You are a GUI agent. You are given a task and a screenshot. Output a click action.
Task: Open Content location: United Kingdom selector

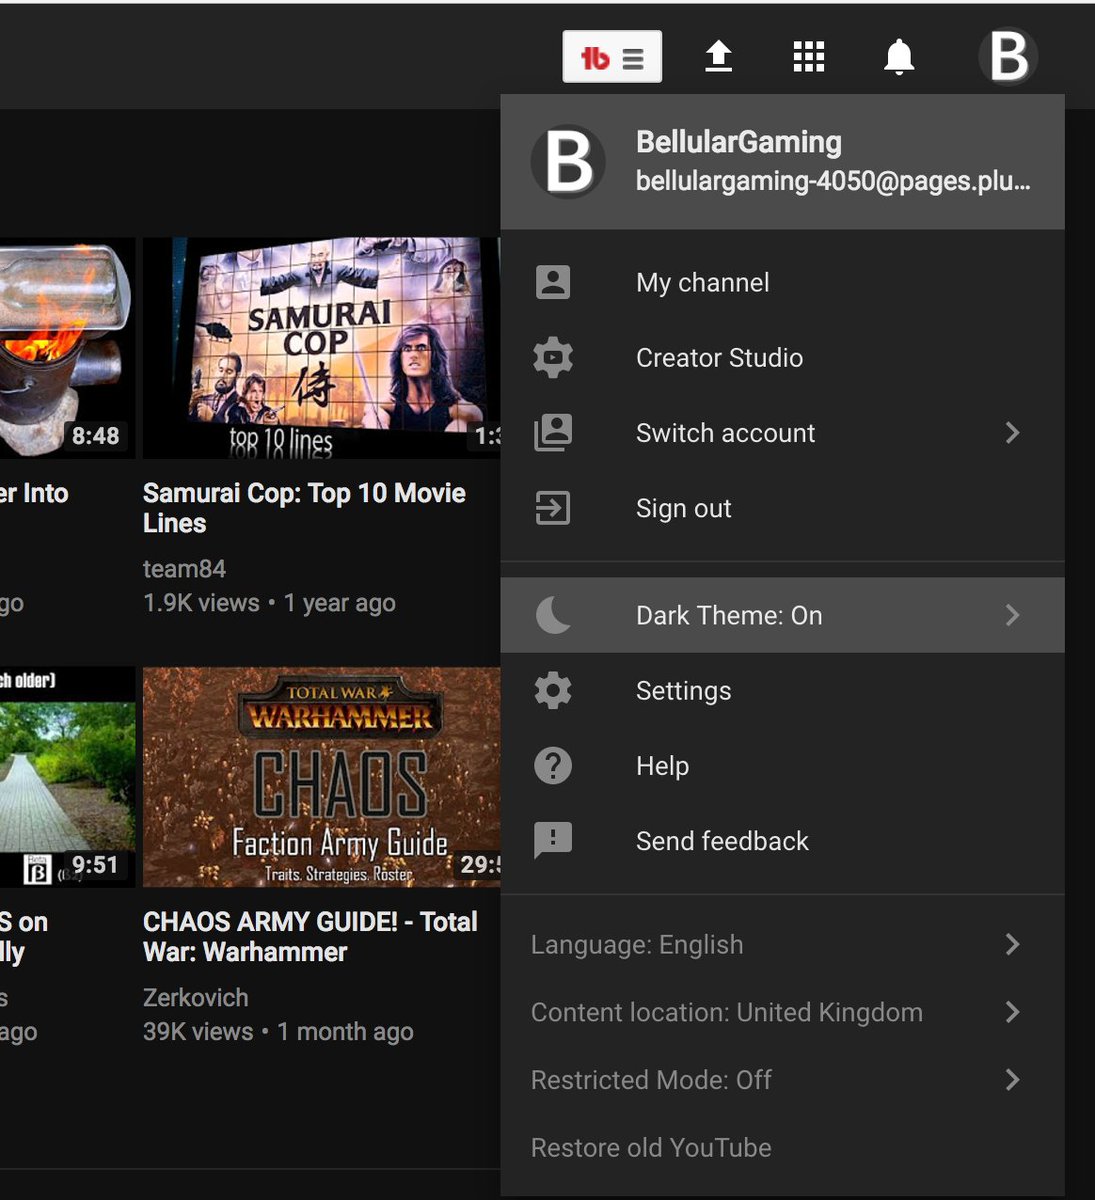(782, 1012)
